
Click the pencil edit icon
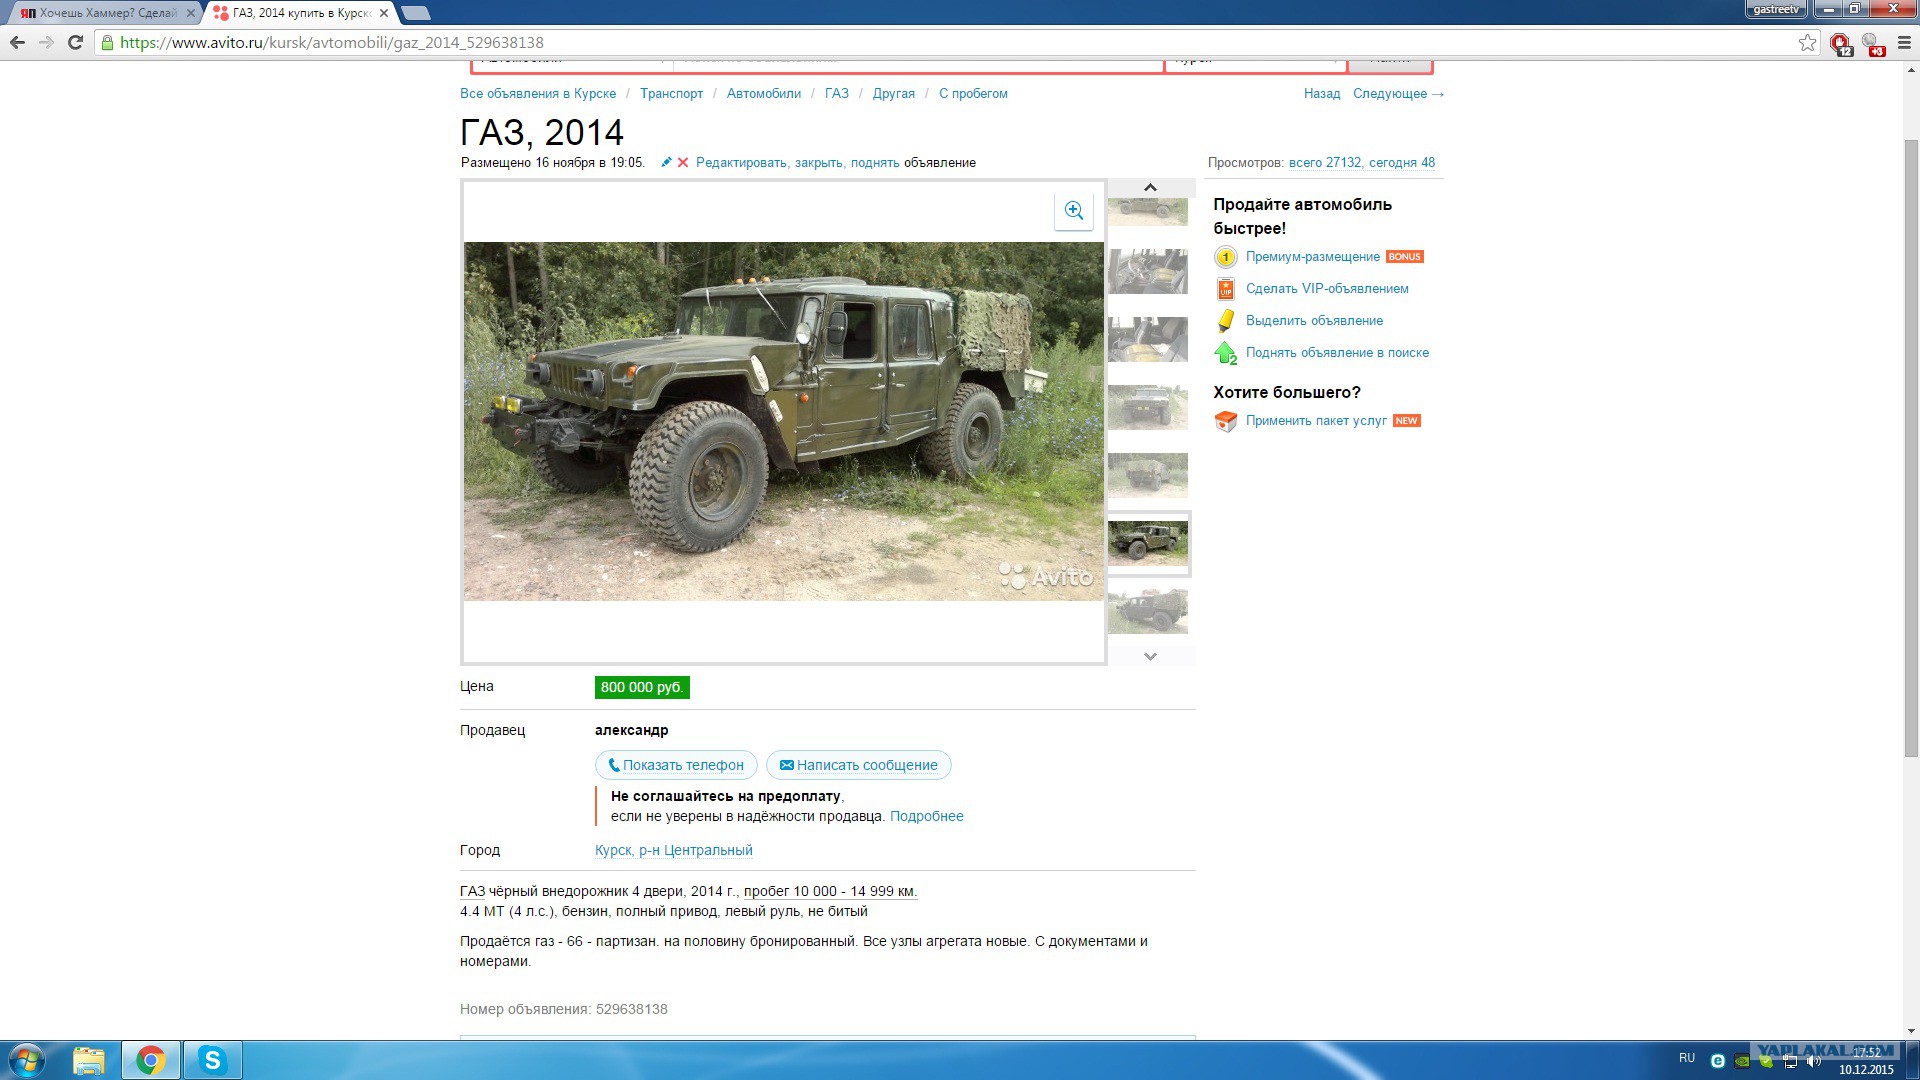(x=666, y=162)
